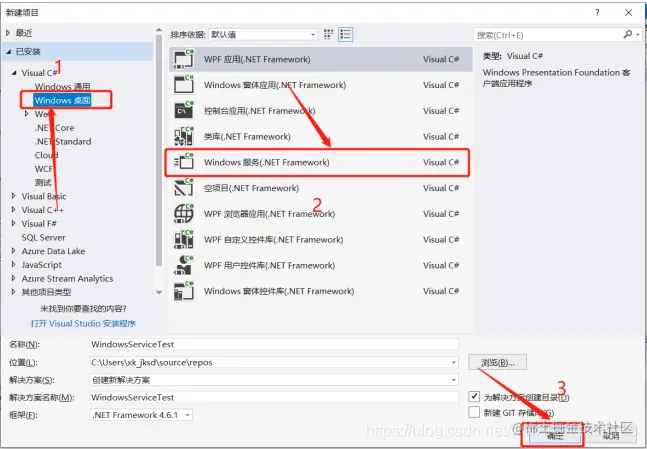Select Windows 窗体控件库(.NET Framework) text

[x=279, y=291]
